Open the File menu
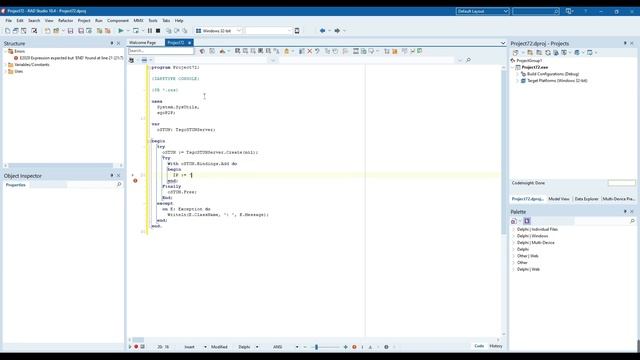This screenshot has height=360, width=640. pos(9,20)
